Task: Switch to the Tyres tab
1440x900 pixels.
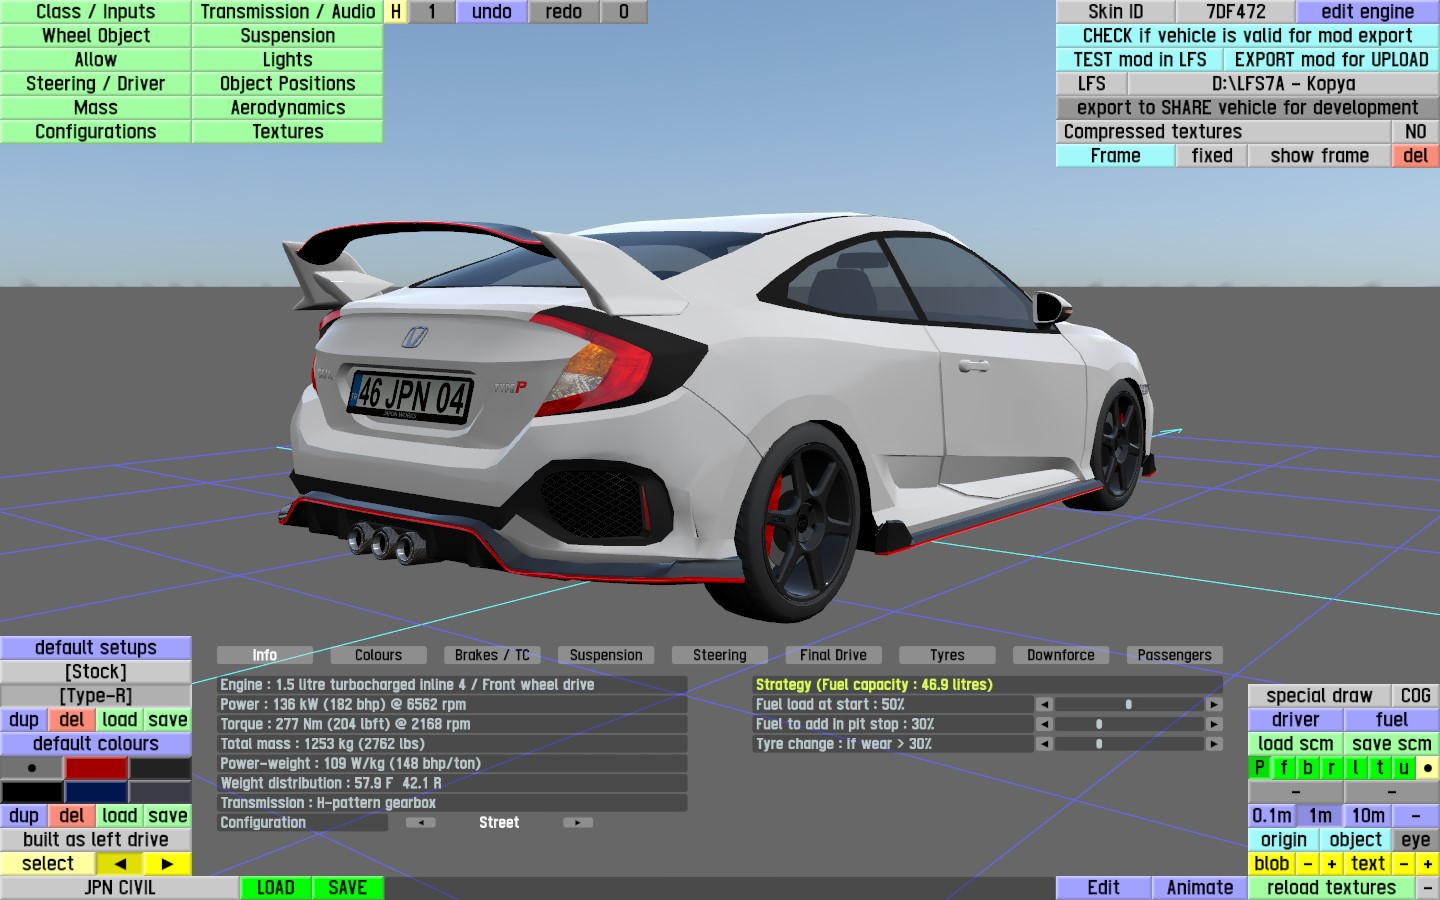Action: coord(947,655)
